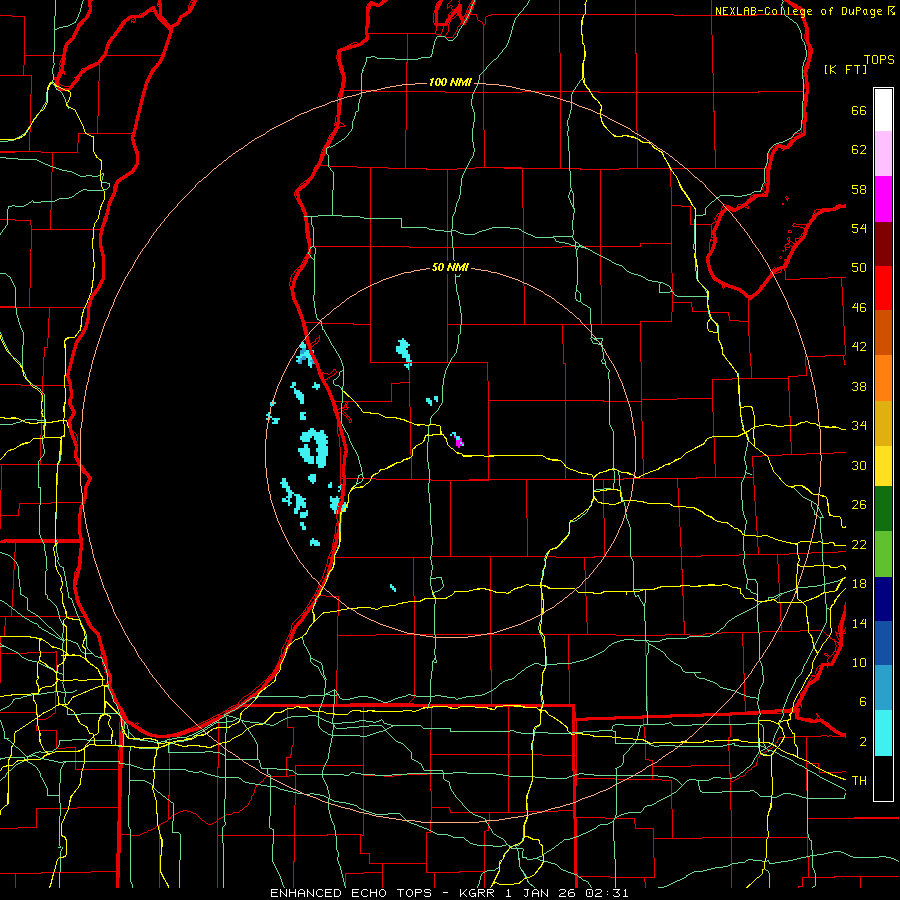Click the legend value "42"
This screenshot has height=900, width=900.
(x=859, y=347)
